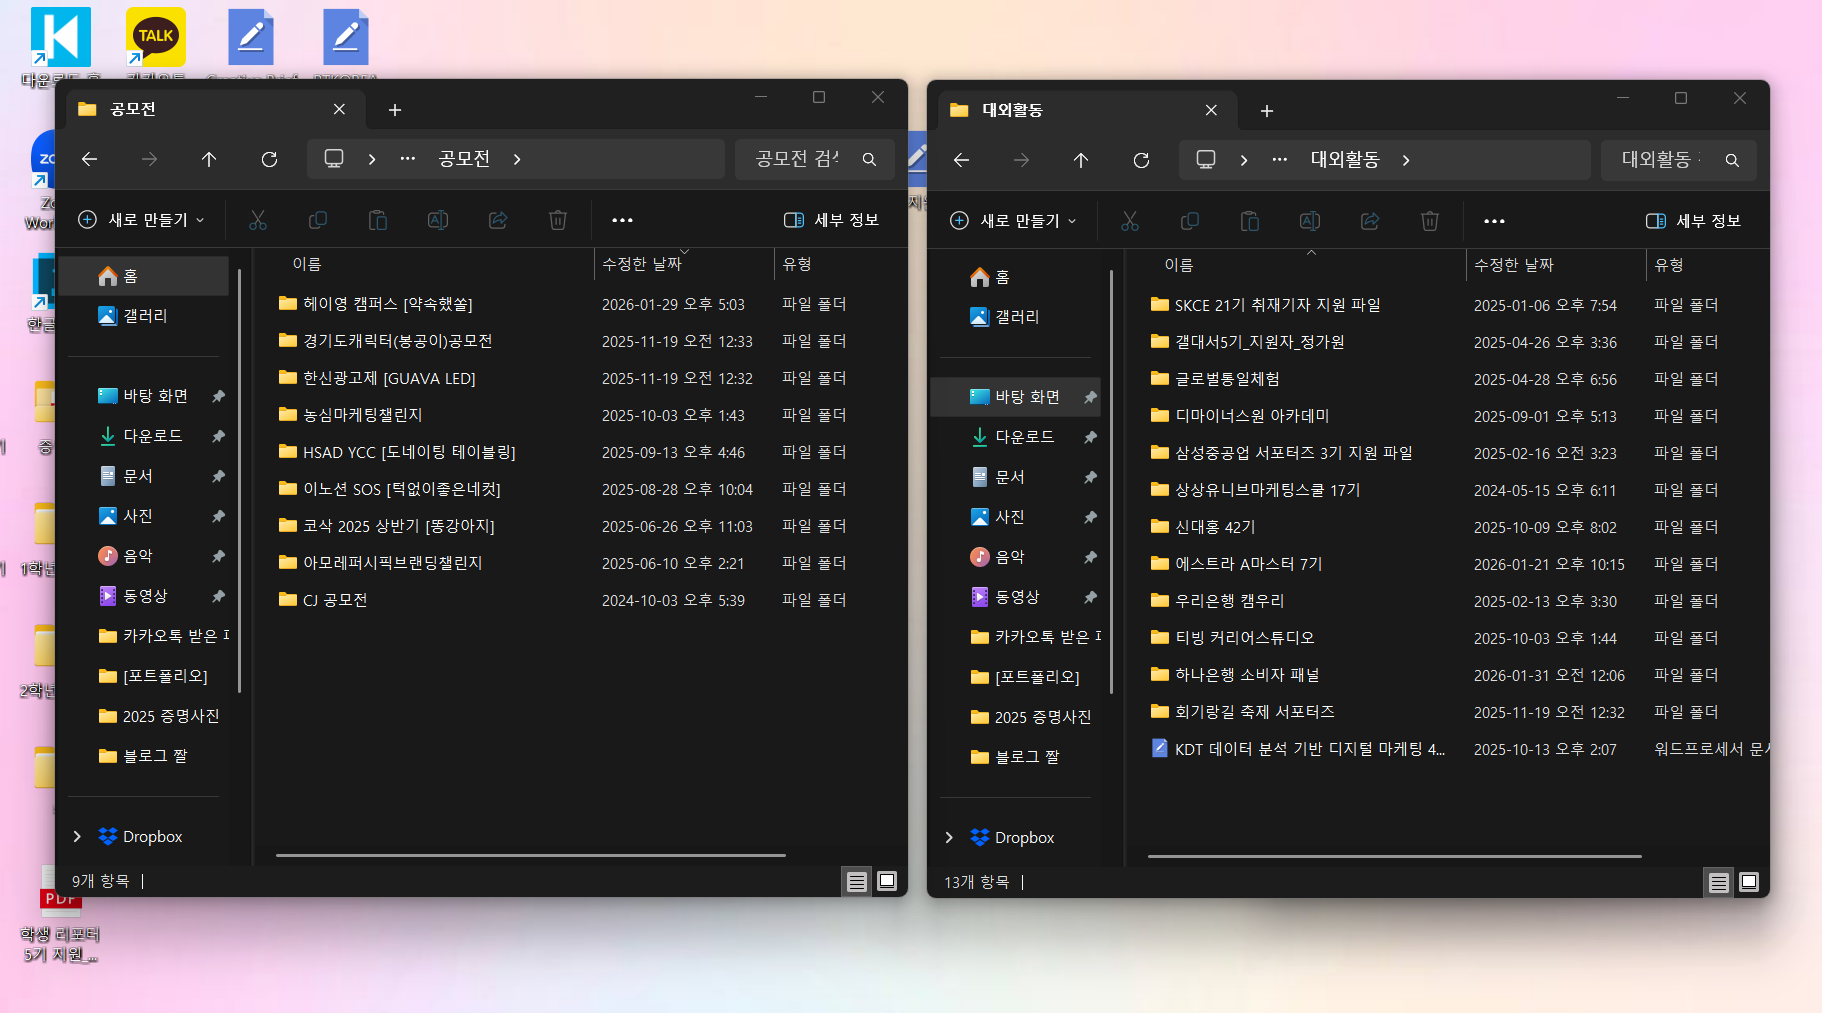Viewport: 1822px width, 1013px height.
Task: Add a new tab in 공모전 window
Action: coord(395,110)
